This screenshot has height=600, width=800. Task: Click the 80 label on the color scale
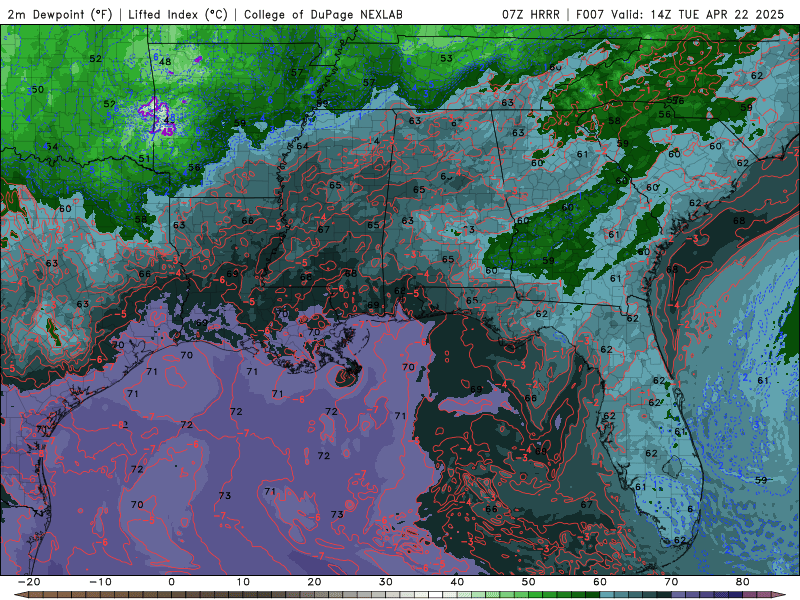[x=743, y=582]
